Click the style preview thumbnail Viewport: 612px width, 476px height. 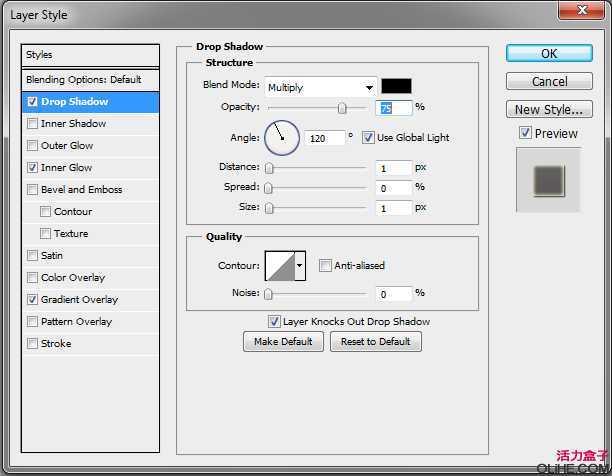[x=548, y=180]
